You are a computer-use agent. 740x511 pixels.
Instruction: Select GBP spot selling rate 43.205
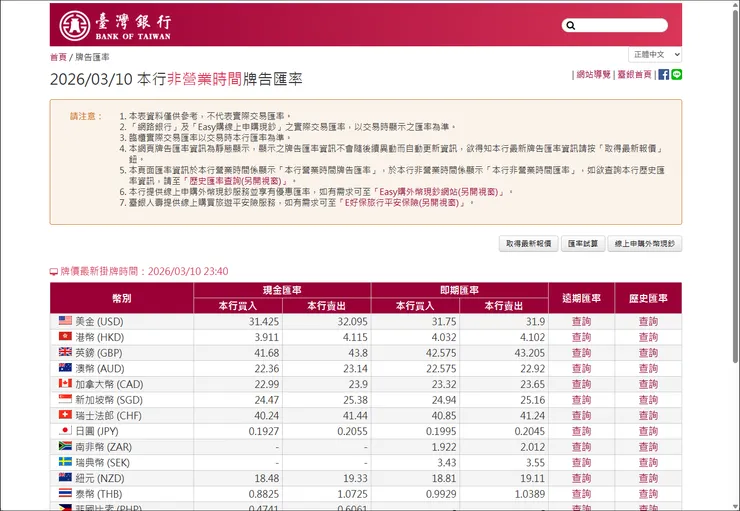[530, 352]
